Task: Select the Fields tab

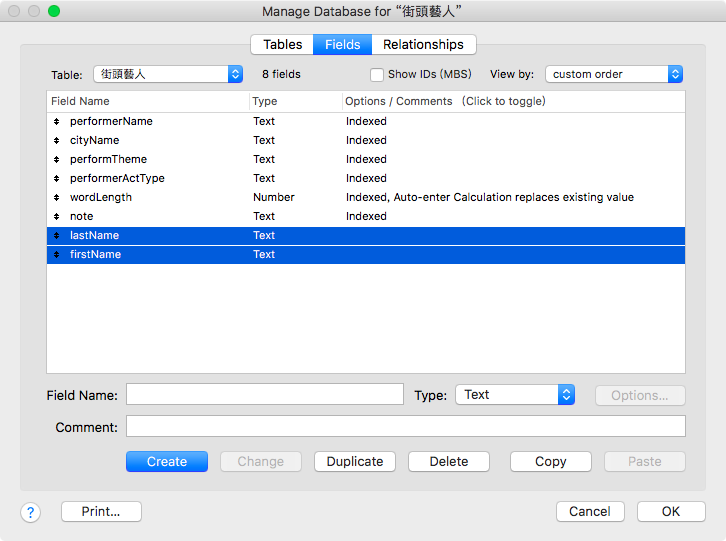Action: coord(343,44)
